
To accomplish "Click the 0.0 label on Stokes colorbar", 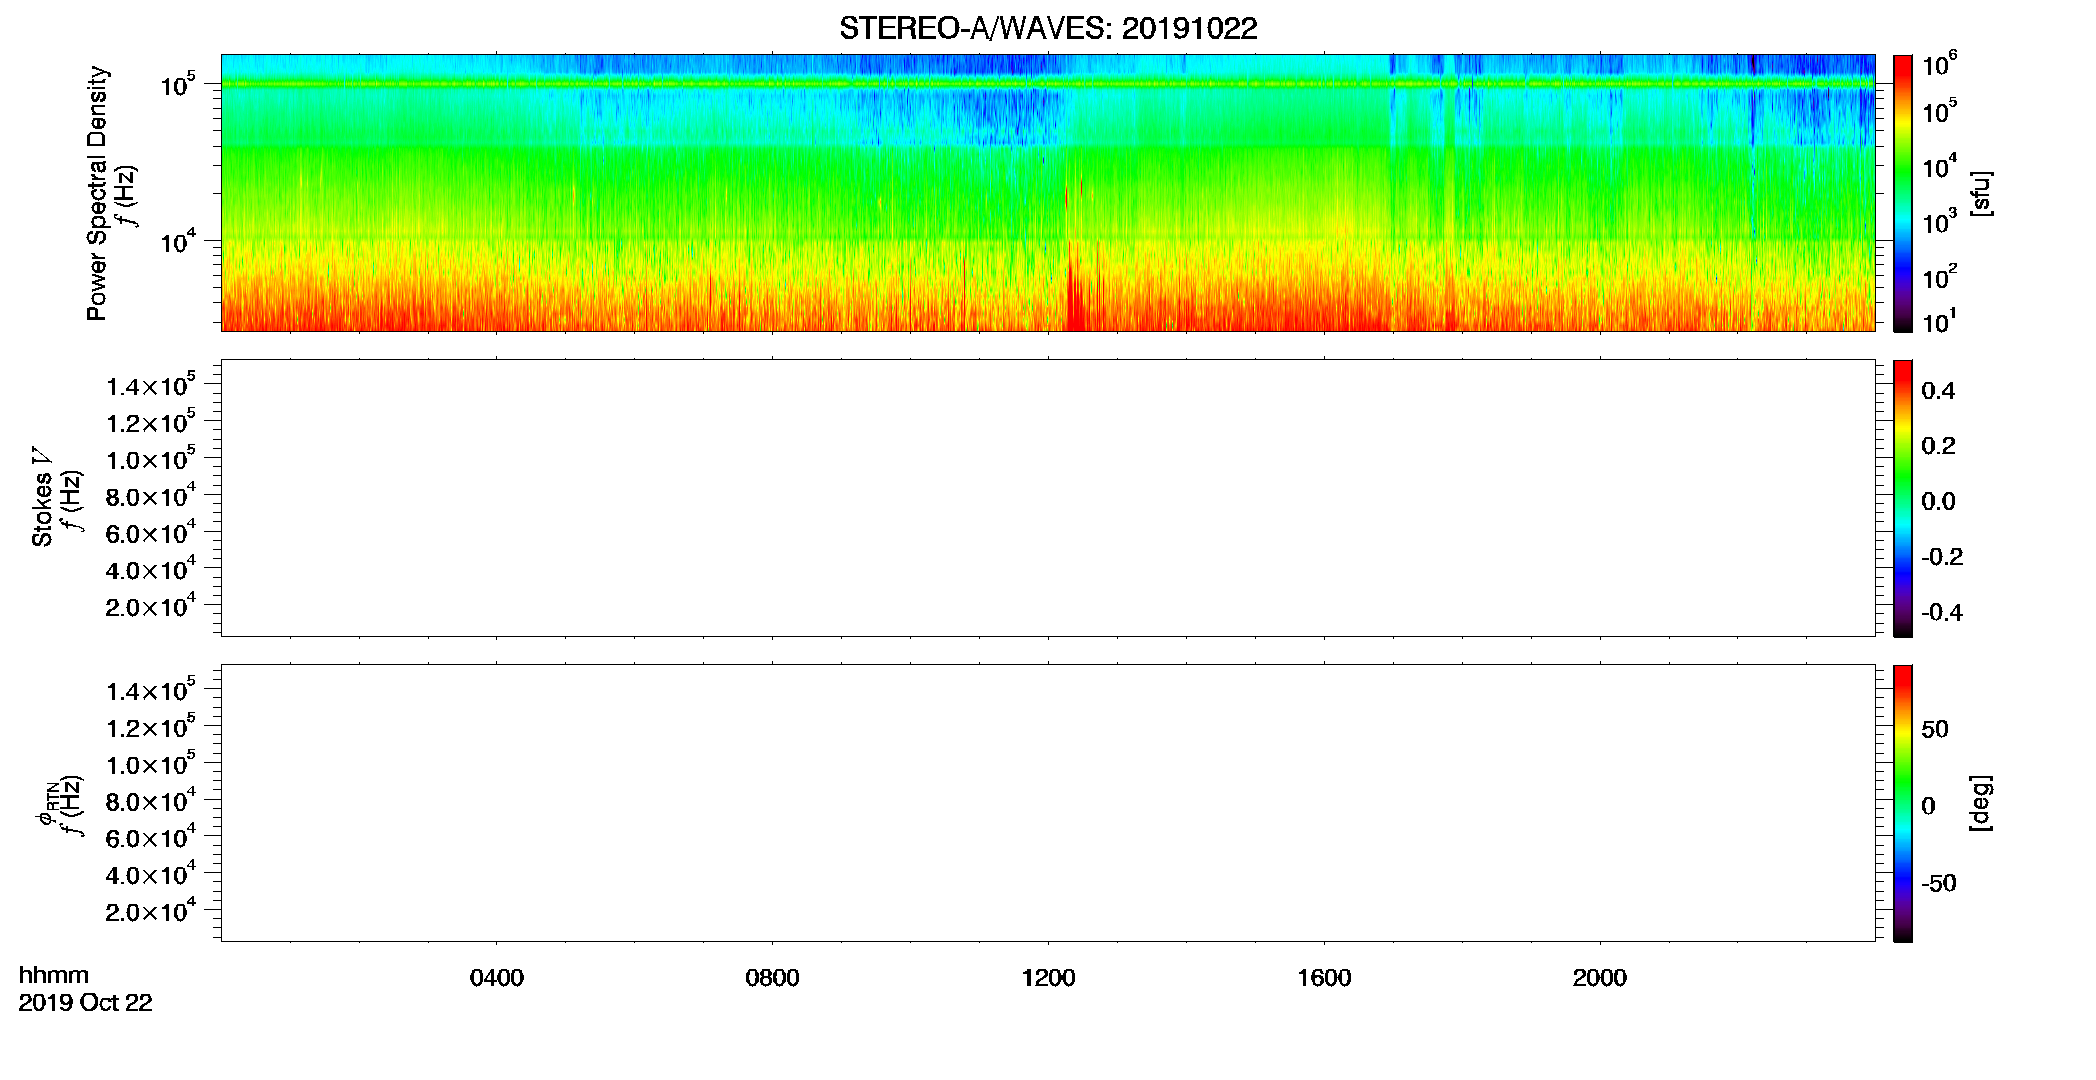I will coord(1938,501).
